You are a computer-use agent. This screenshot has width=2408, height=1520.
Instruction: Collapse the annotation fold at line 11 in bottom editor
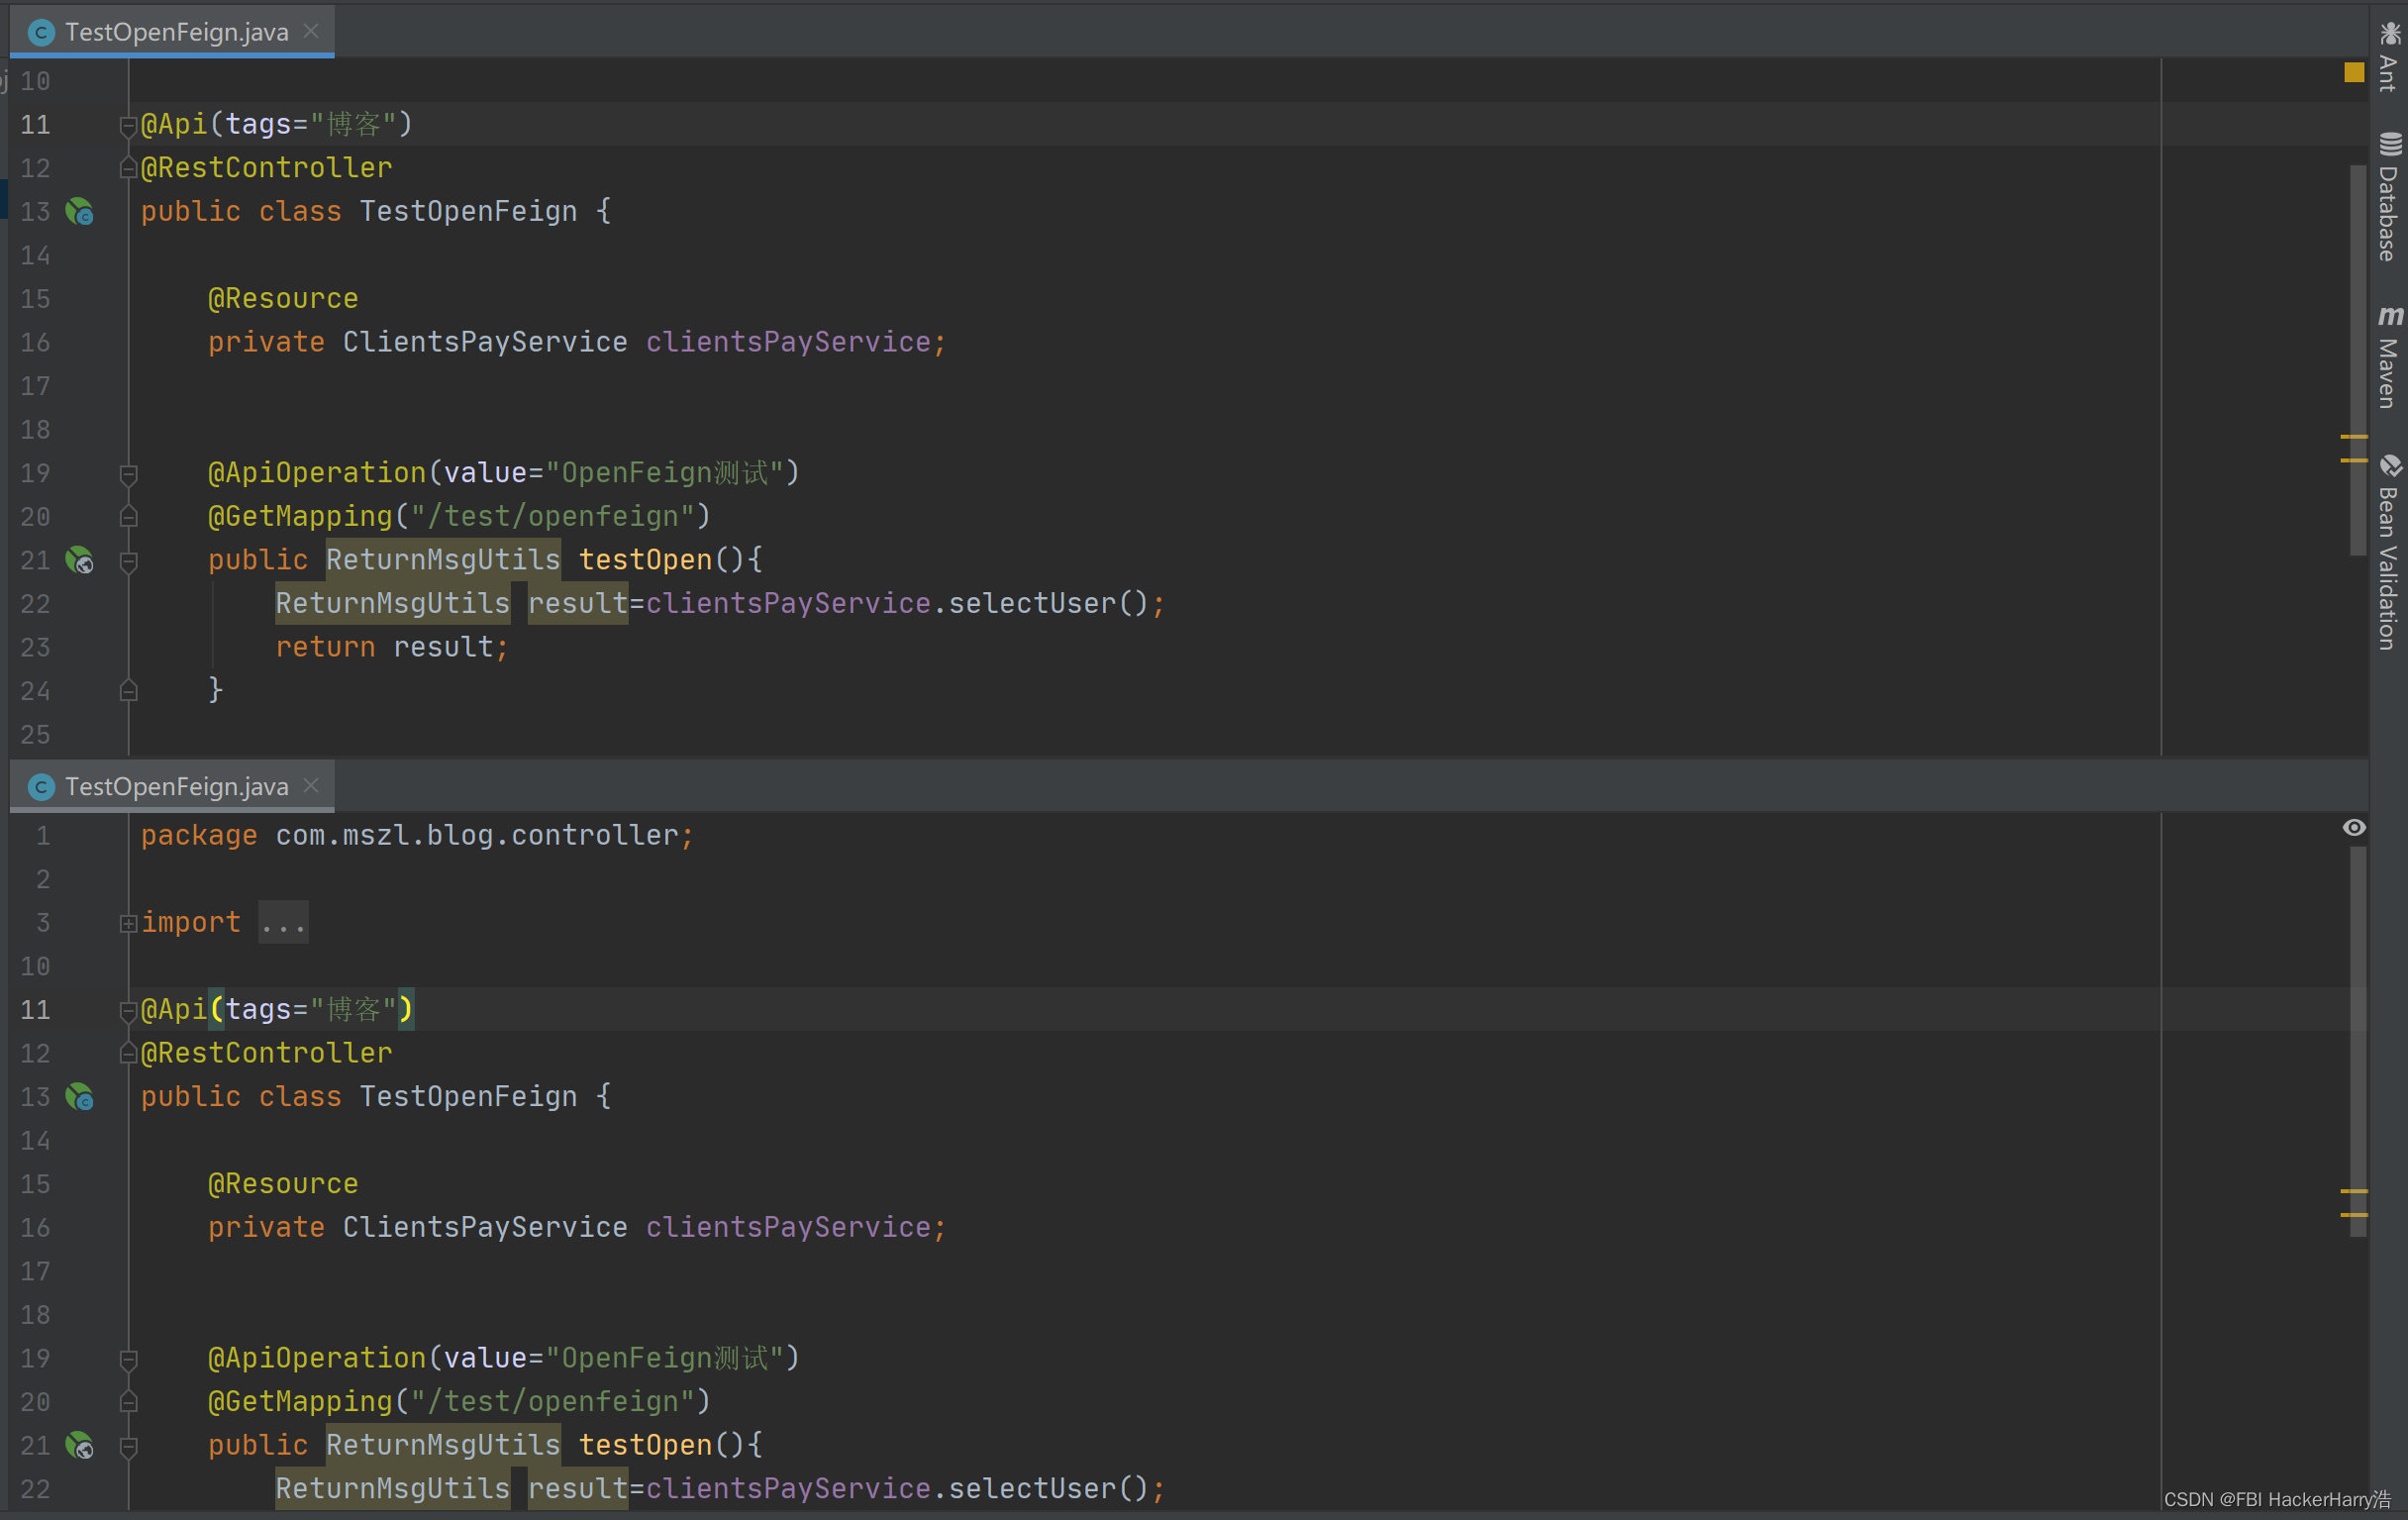(128, 1011)
